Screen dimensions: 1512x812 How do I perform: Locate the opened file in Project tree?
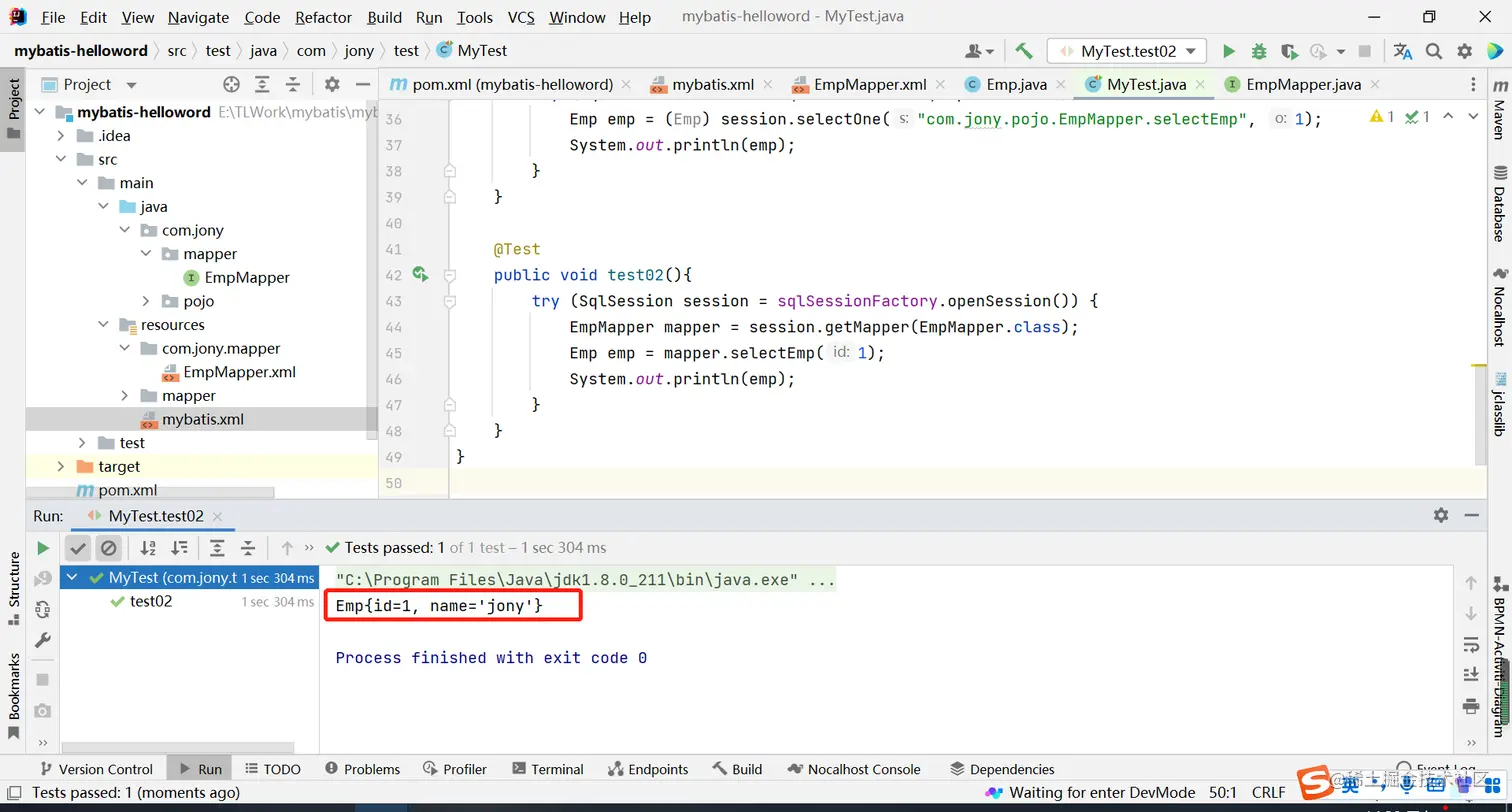point(232,85)
